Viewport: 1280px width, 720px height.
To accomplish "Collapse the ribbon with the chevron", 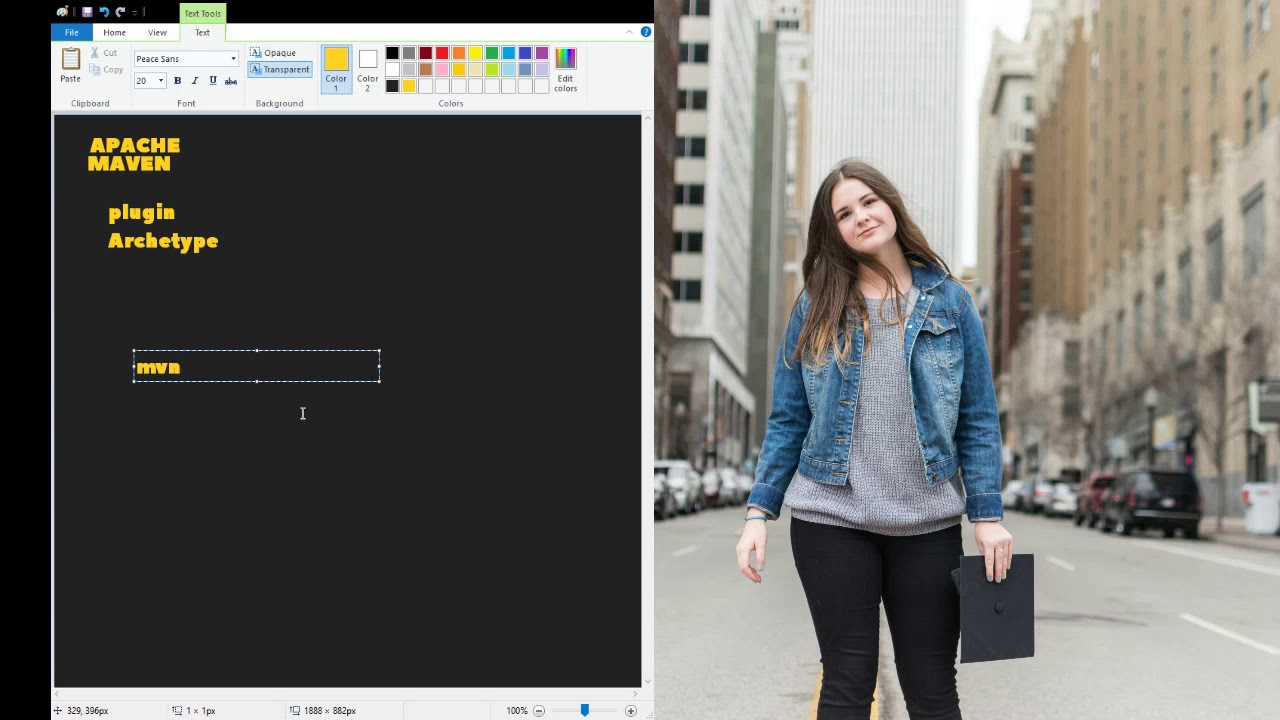I will (x=630, y=32).
